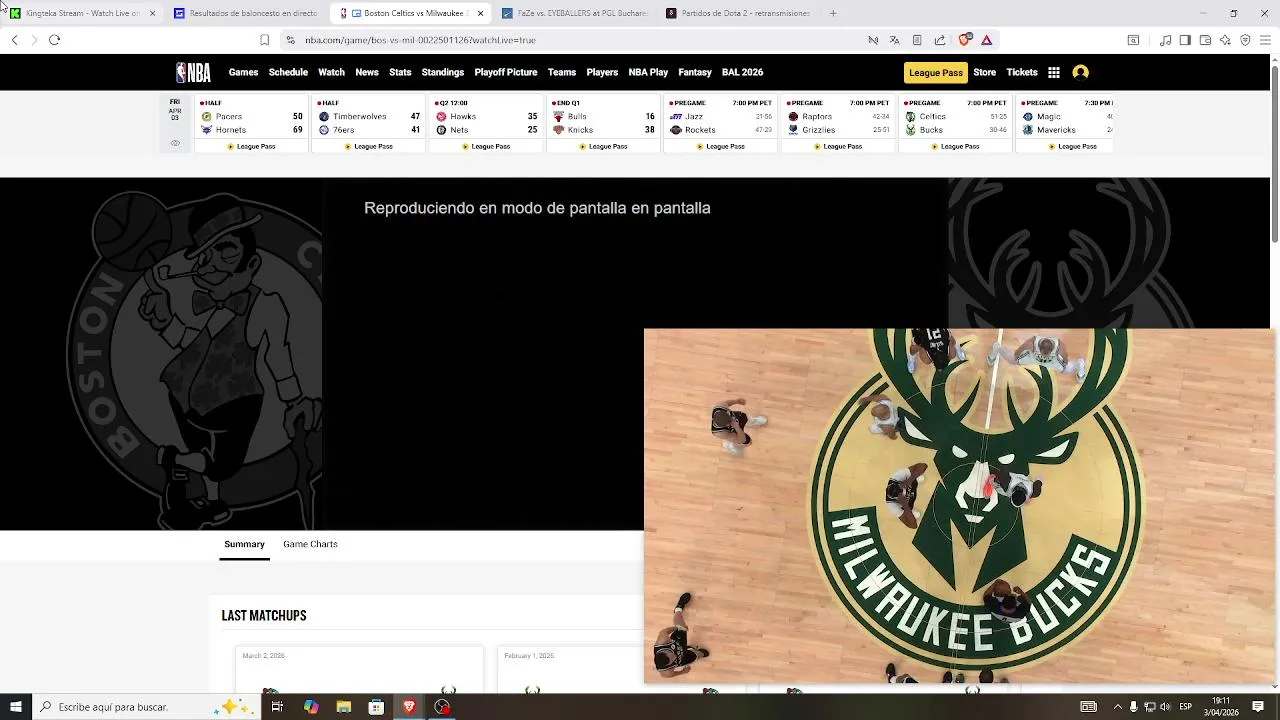Open a new browser tab with plus
Image resolution: width=1280 pixels, height=720 pixels.
click(x=833, y=13)
